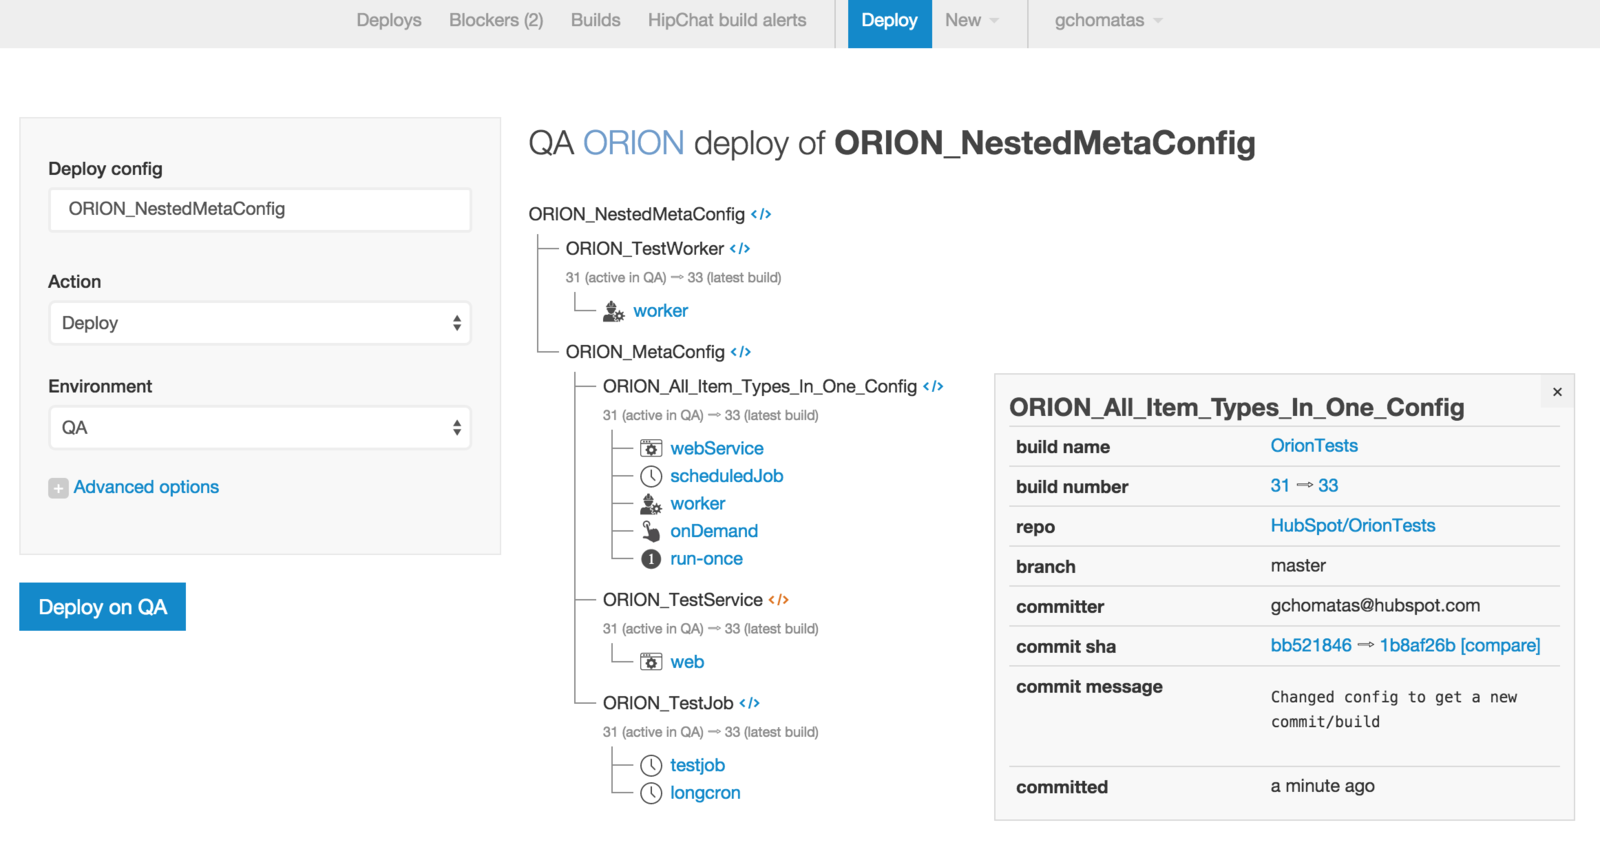Select ORION_MetaConfig tree node
Screen dimensions: 1600x858
pyautogui.click(x=645, y=352)
